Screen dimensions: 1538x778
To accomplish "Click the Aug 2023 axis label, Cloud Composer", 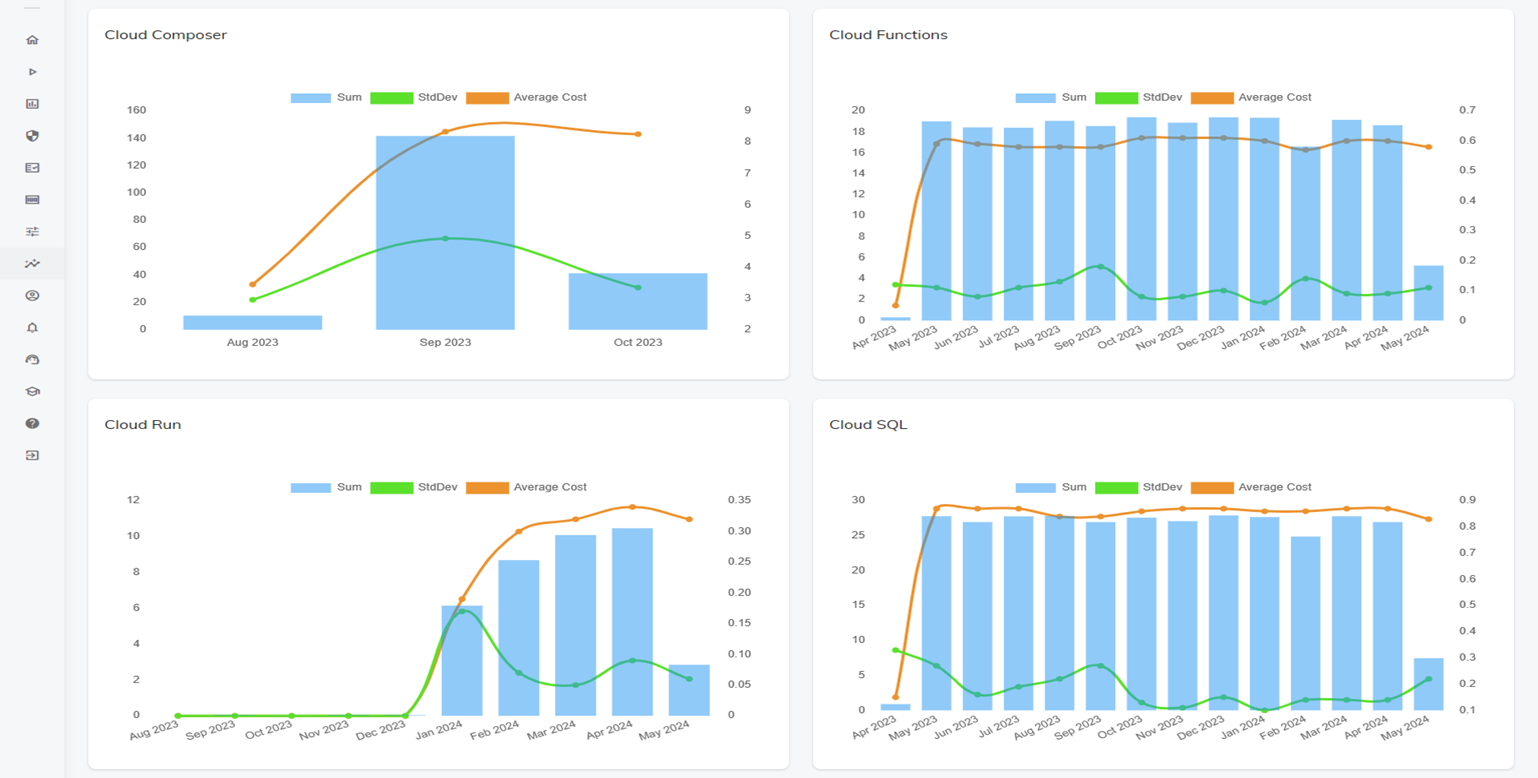I will coord(252,342).
